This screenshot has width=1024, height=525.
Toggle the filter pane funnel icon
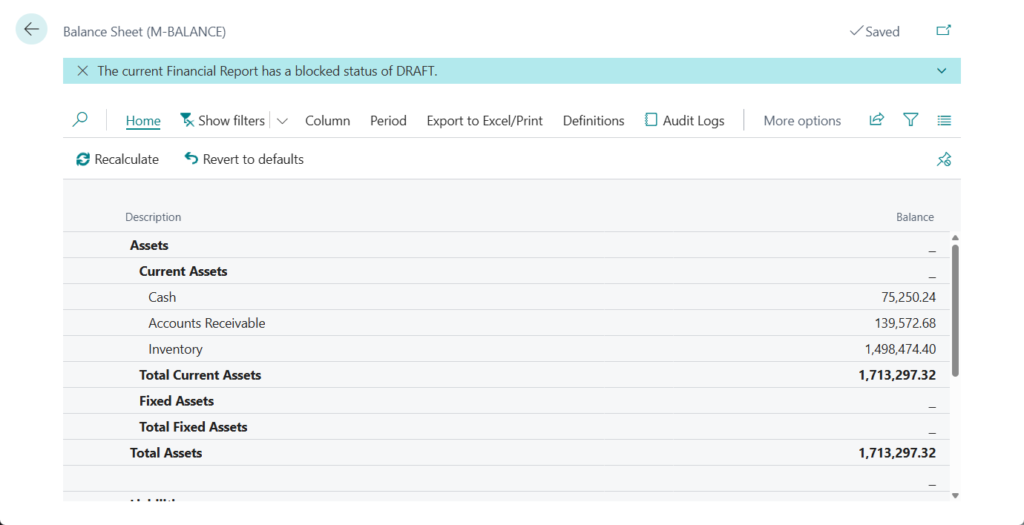click(x=910, y=120)
